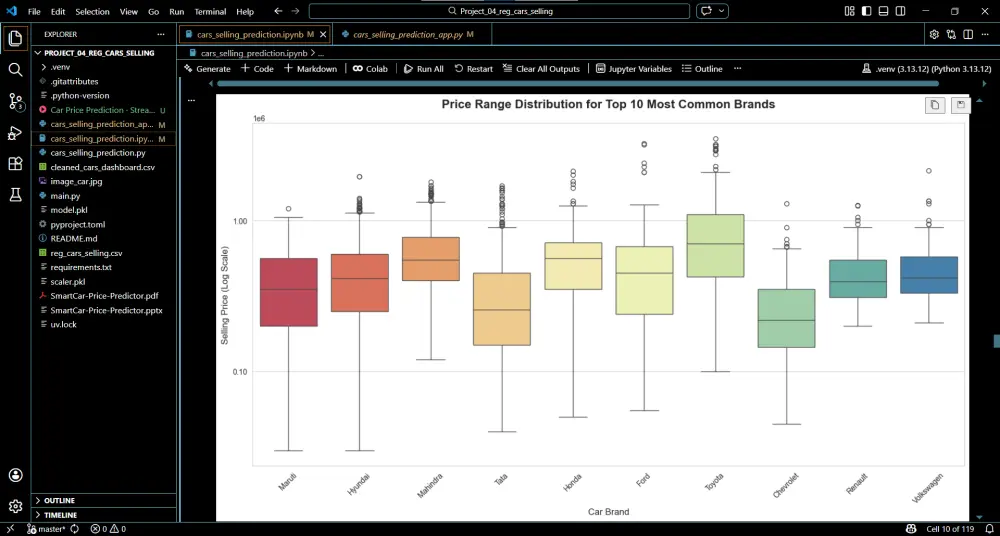Click the command center search box
The width and height of the screenshot is (1000, 536).
pyautogui.click(x=499, y=11)
